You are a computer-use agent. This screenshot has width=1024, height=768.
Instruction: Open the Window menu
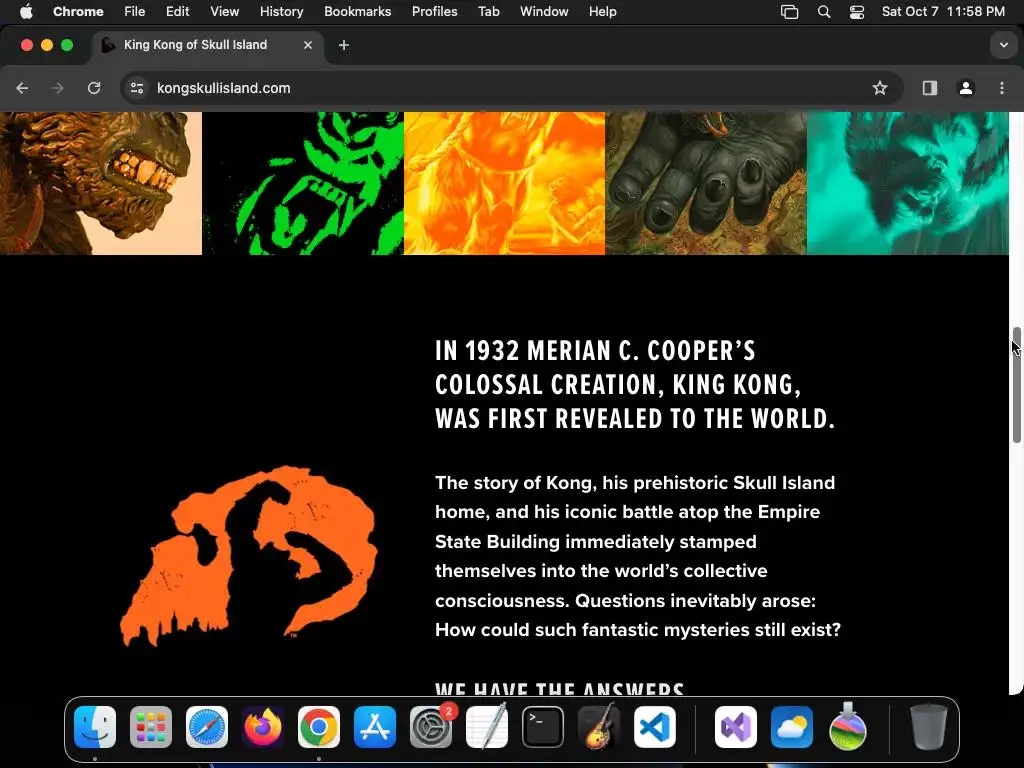coord(544,12)
